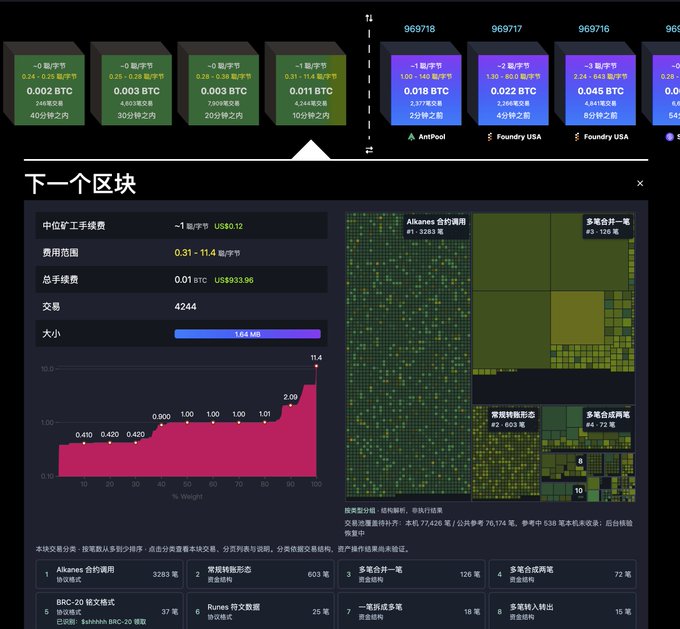Open 多笔合成两笔 category card 72 笔
This screenshot has width=680, height=629.
[x=562, y=574]
